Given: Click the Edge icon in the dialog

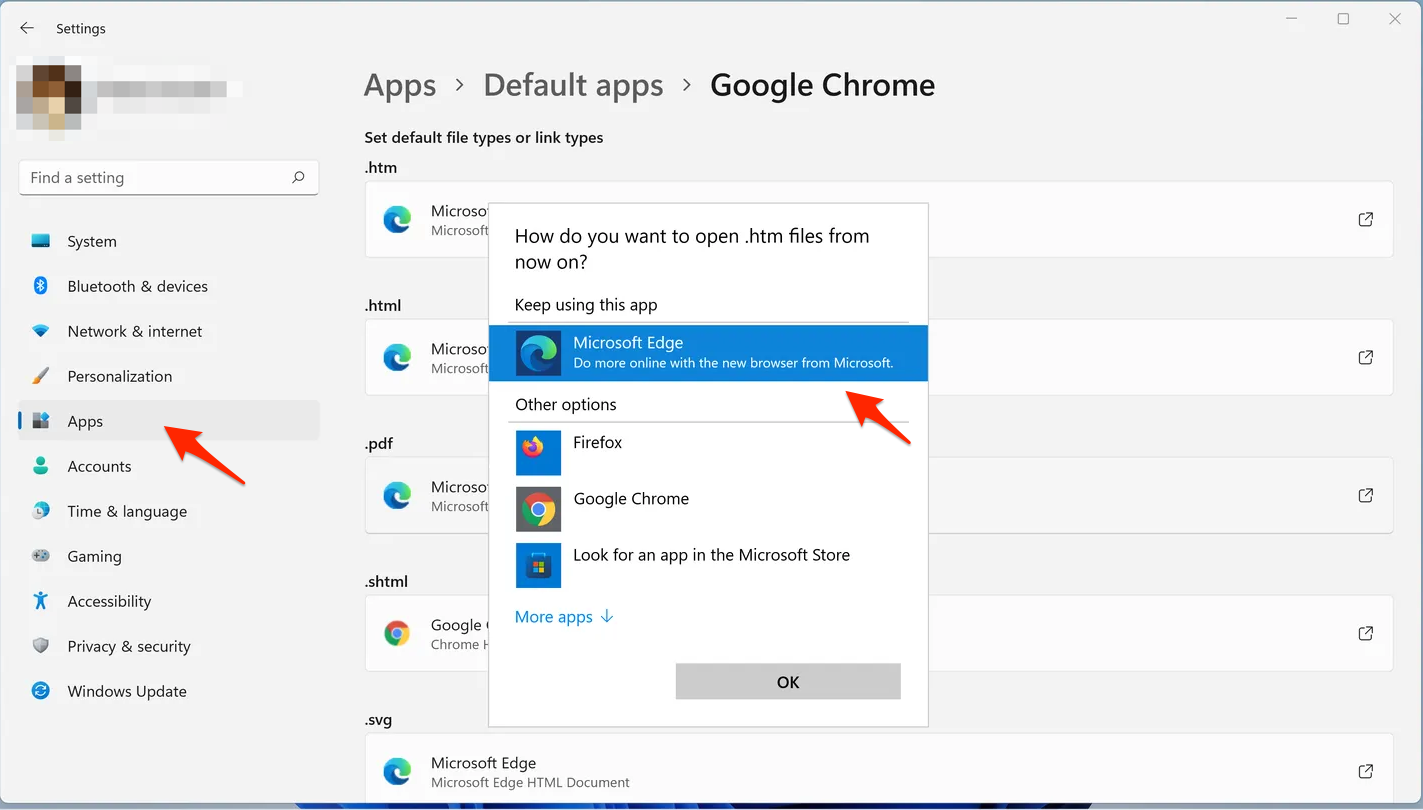Looking at the screenshot, I should (538, 353).
